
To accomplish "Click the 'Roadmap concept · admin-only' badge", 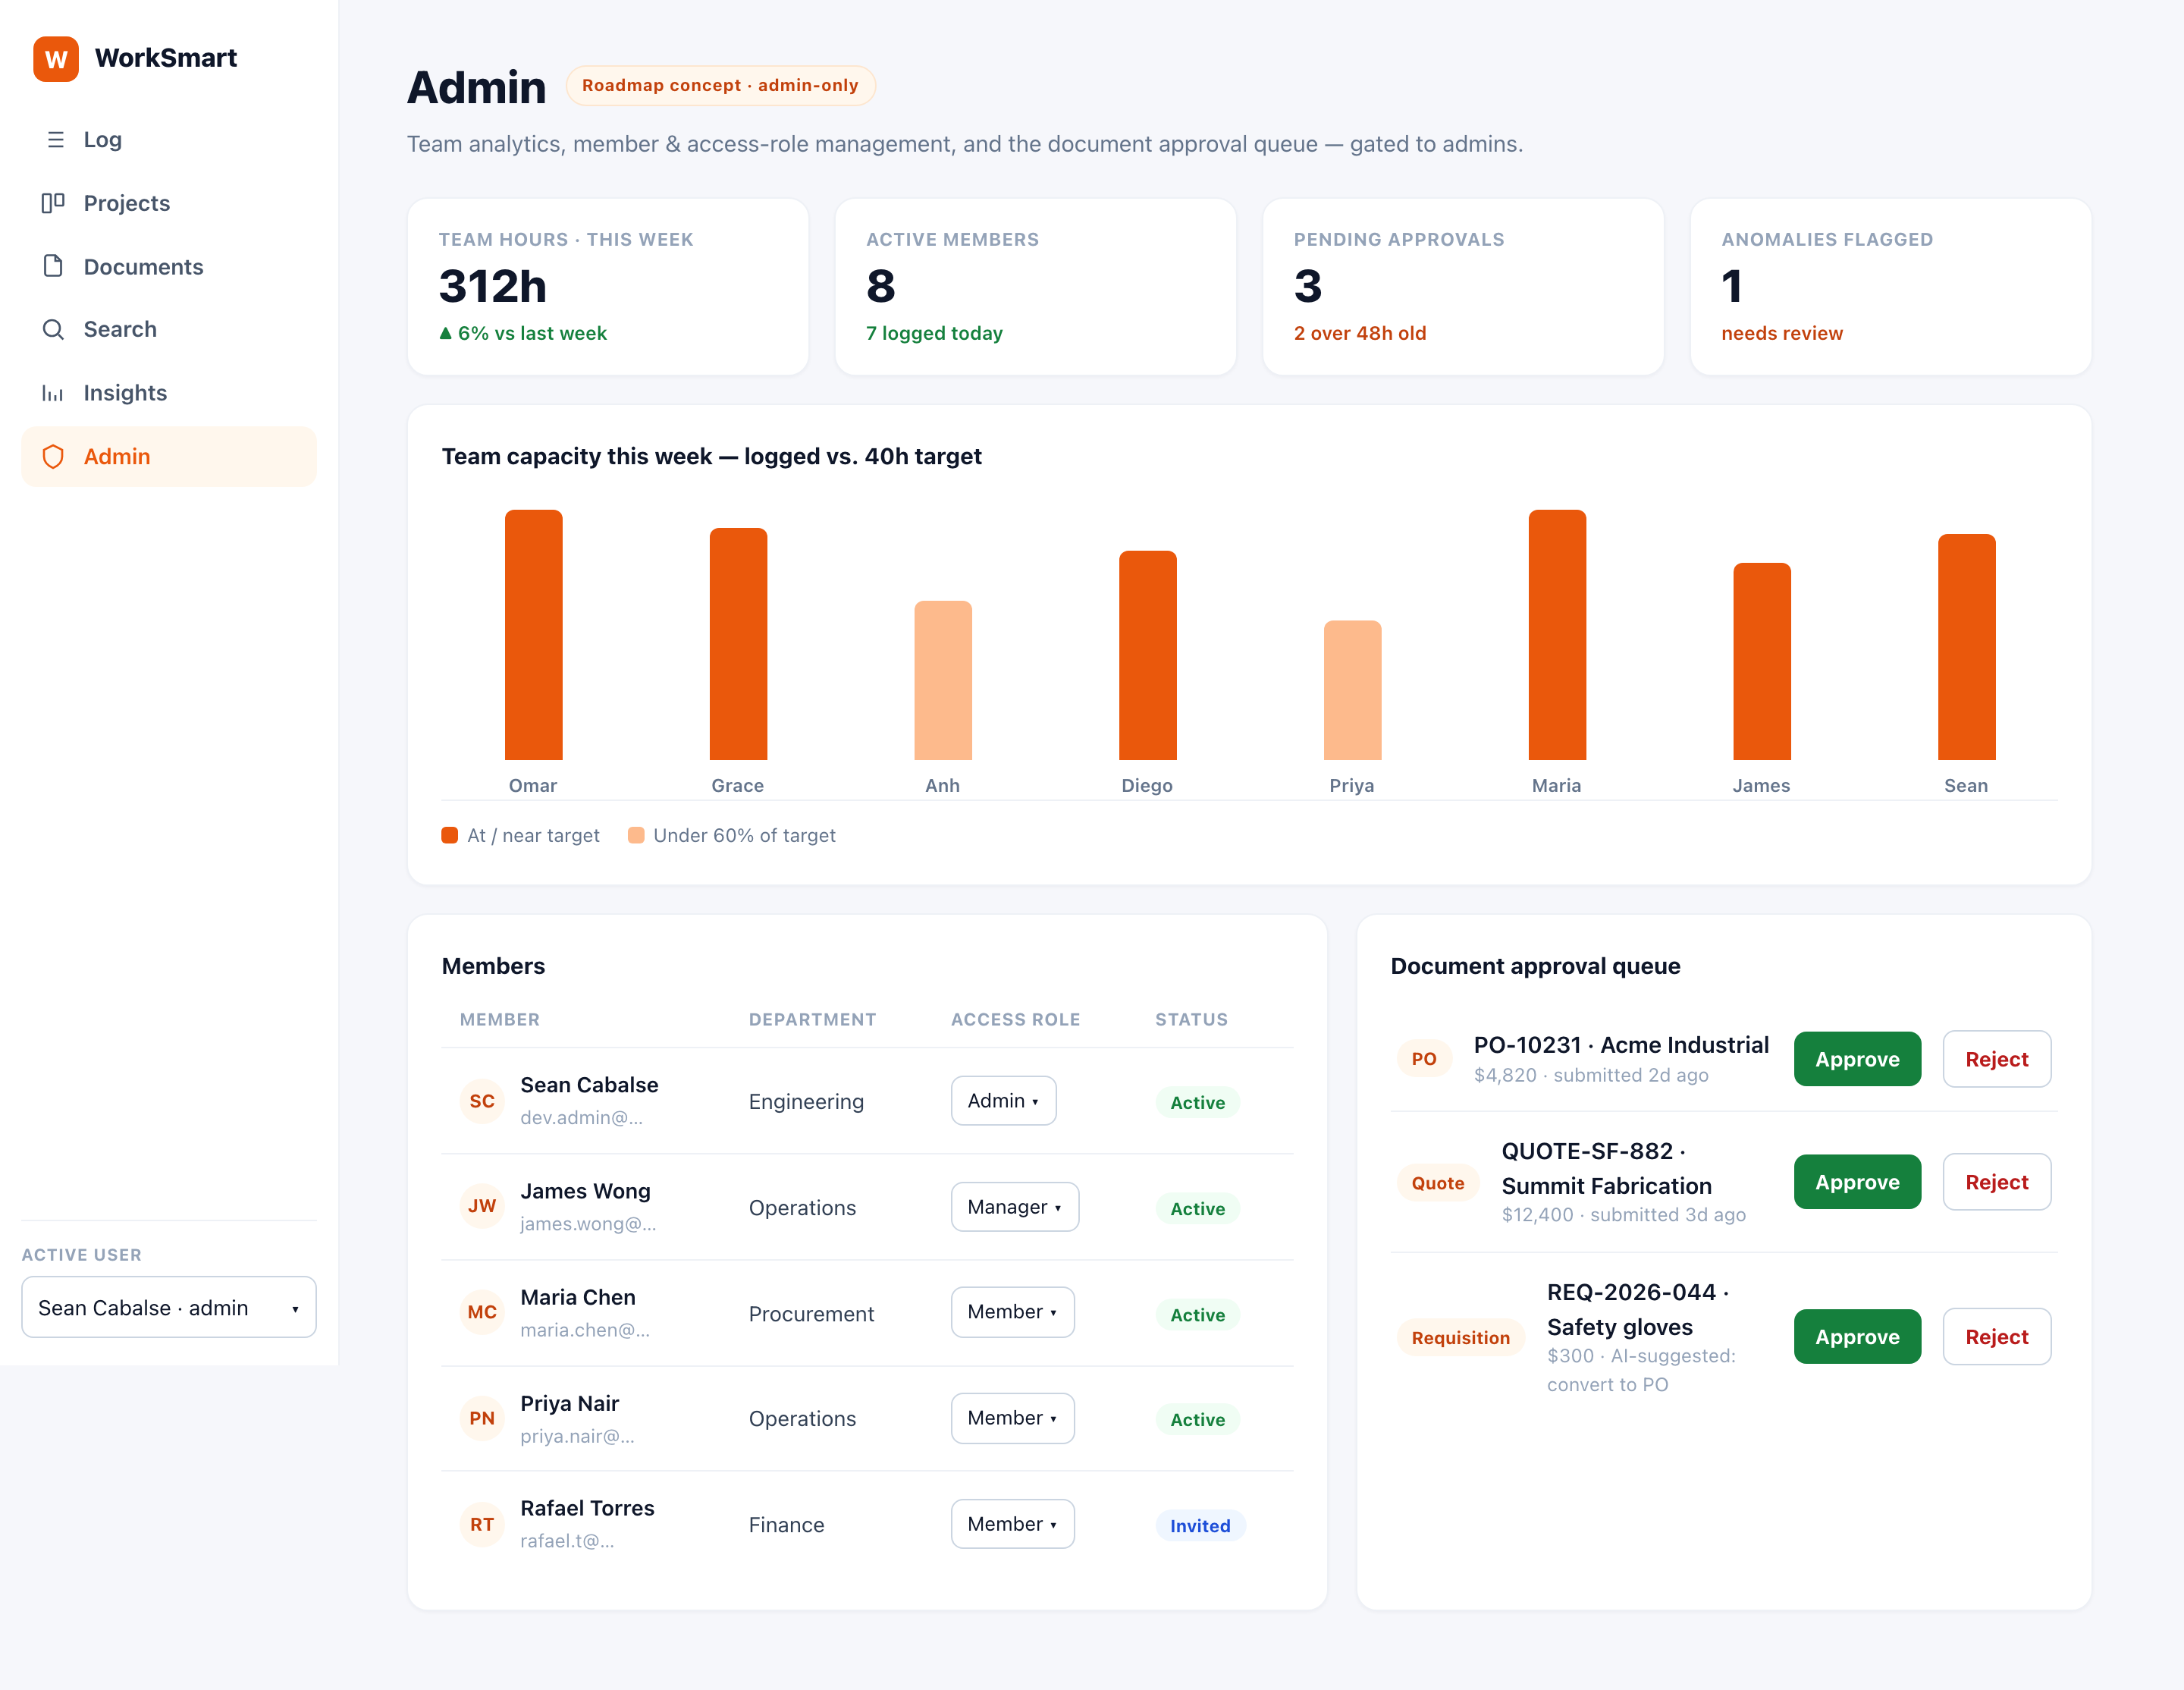I will click(x=721, y=86).
